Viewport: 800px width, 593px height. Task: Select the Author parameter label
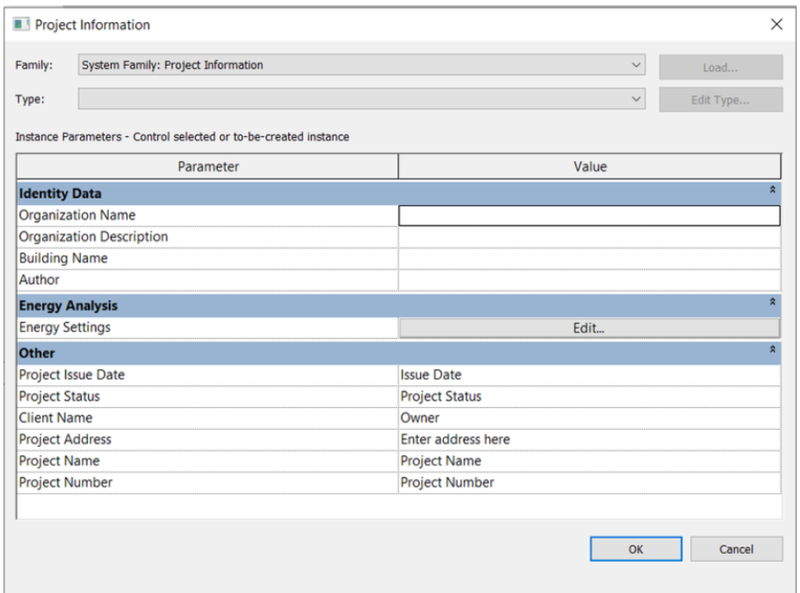39,280
